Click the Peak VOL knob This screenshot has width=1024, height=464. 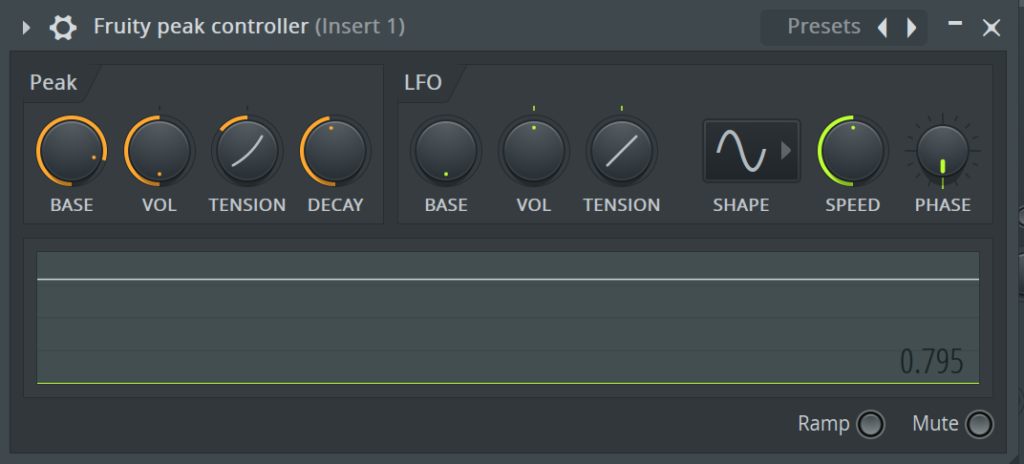[x=160, y=151]
